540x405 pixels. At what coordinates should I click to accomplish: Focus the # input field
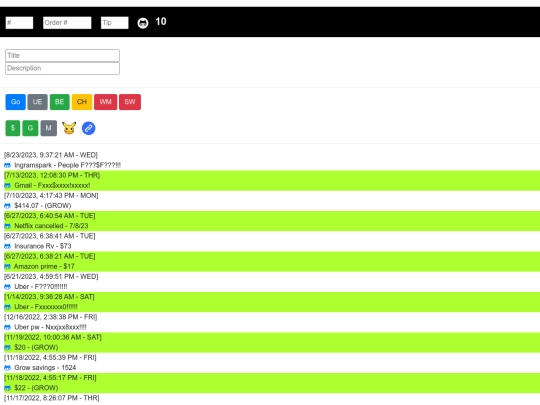click(19, 23)
